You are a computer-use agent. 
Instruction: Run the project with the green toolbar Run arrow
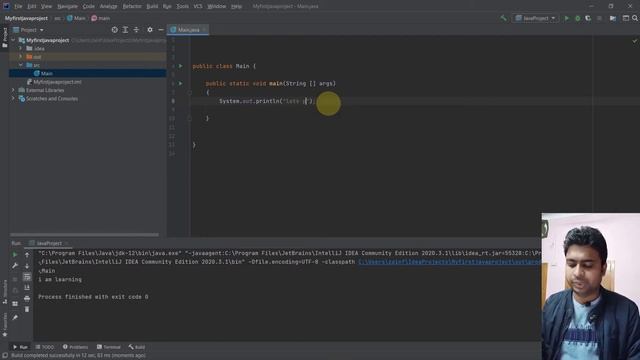pyautogui.click(x=566, y=18)
